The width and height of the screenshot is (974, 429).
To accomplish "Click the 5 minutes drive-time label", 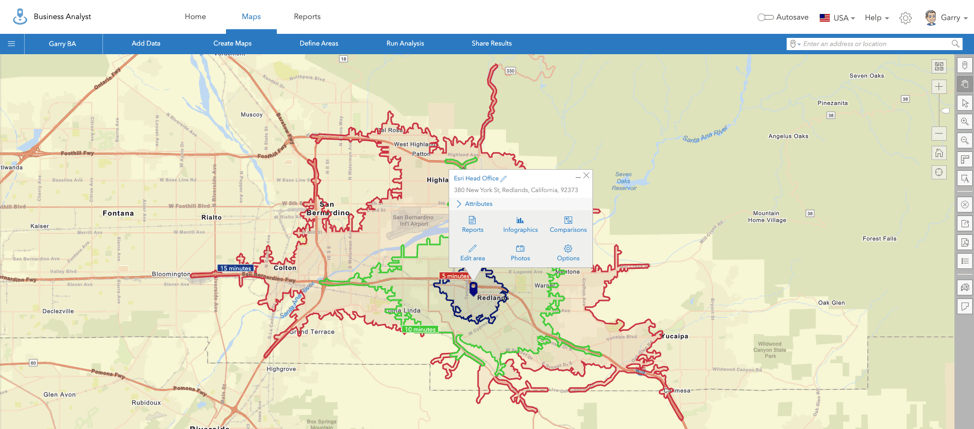I will (455, 276).
